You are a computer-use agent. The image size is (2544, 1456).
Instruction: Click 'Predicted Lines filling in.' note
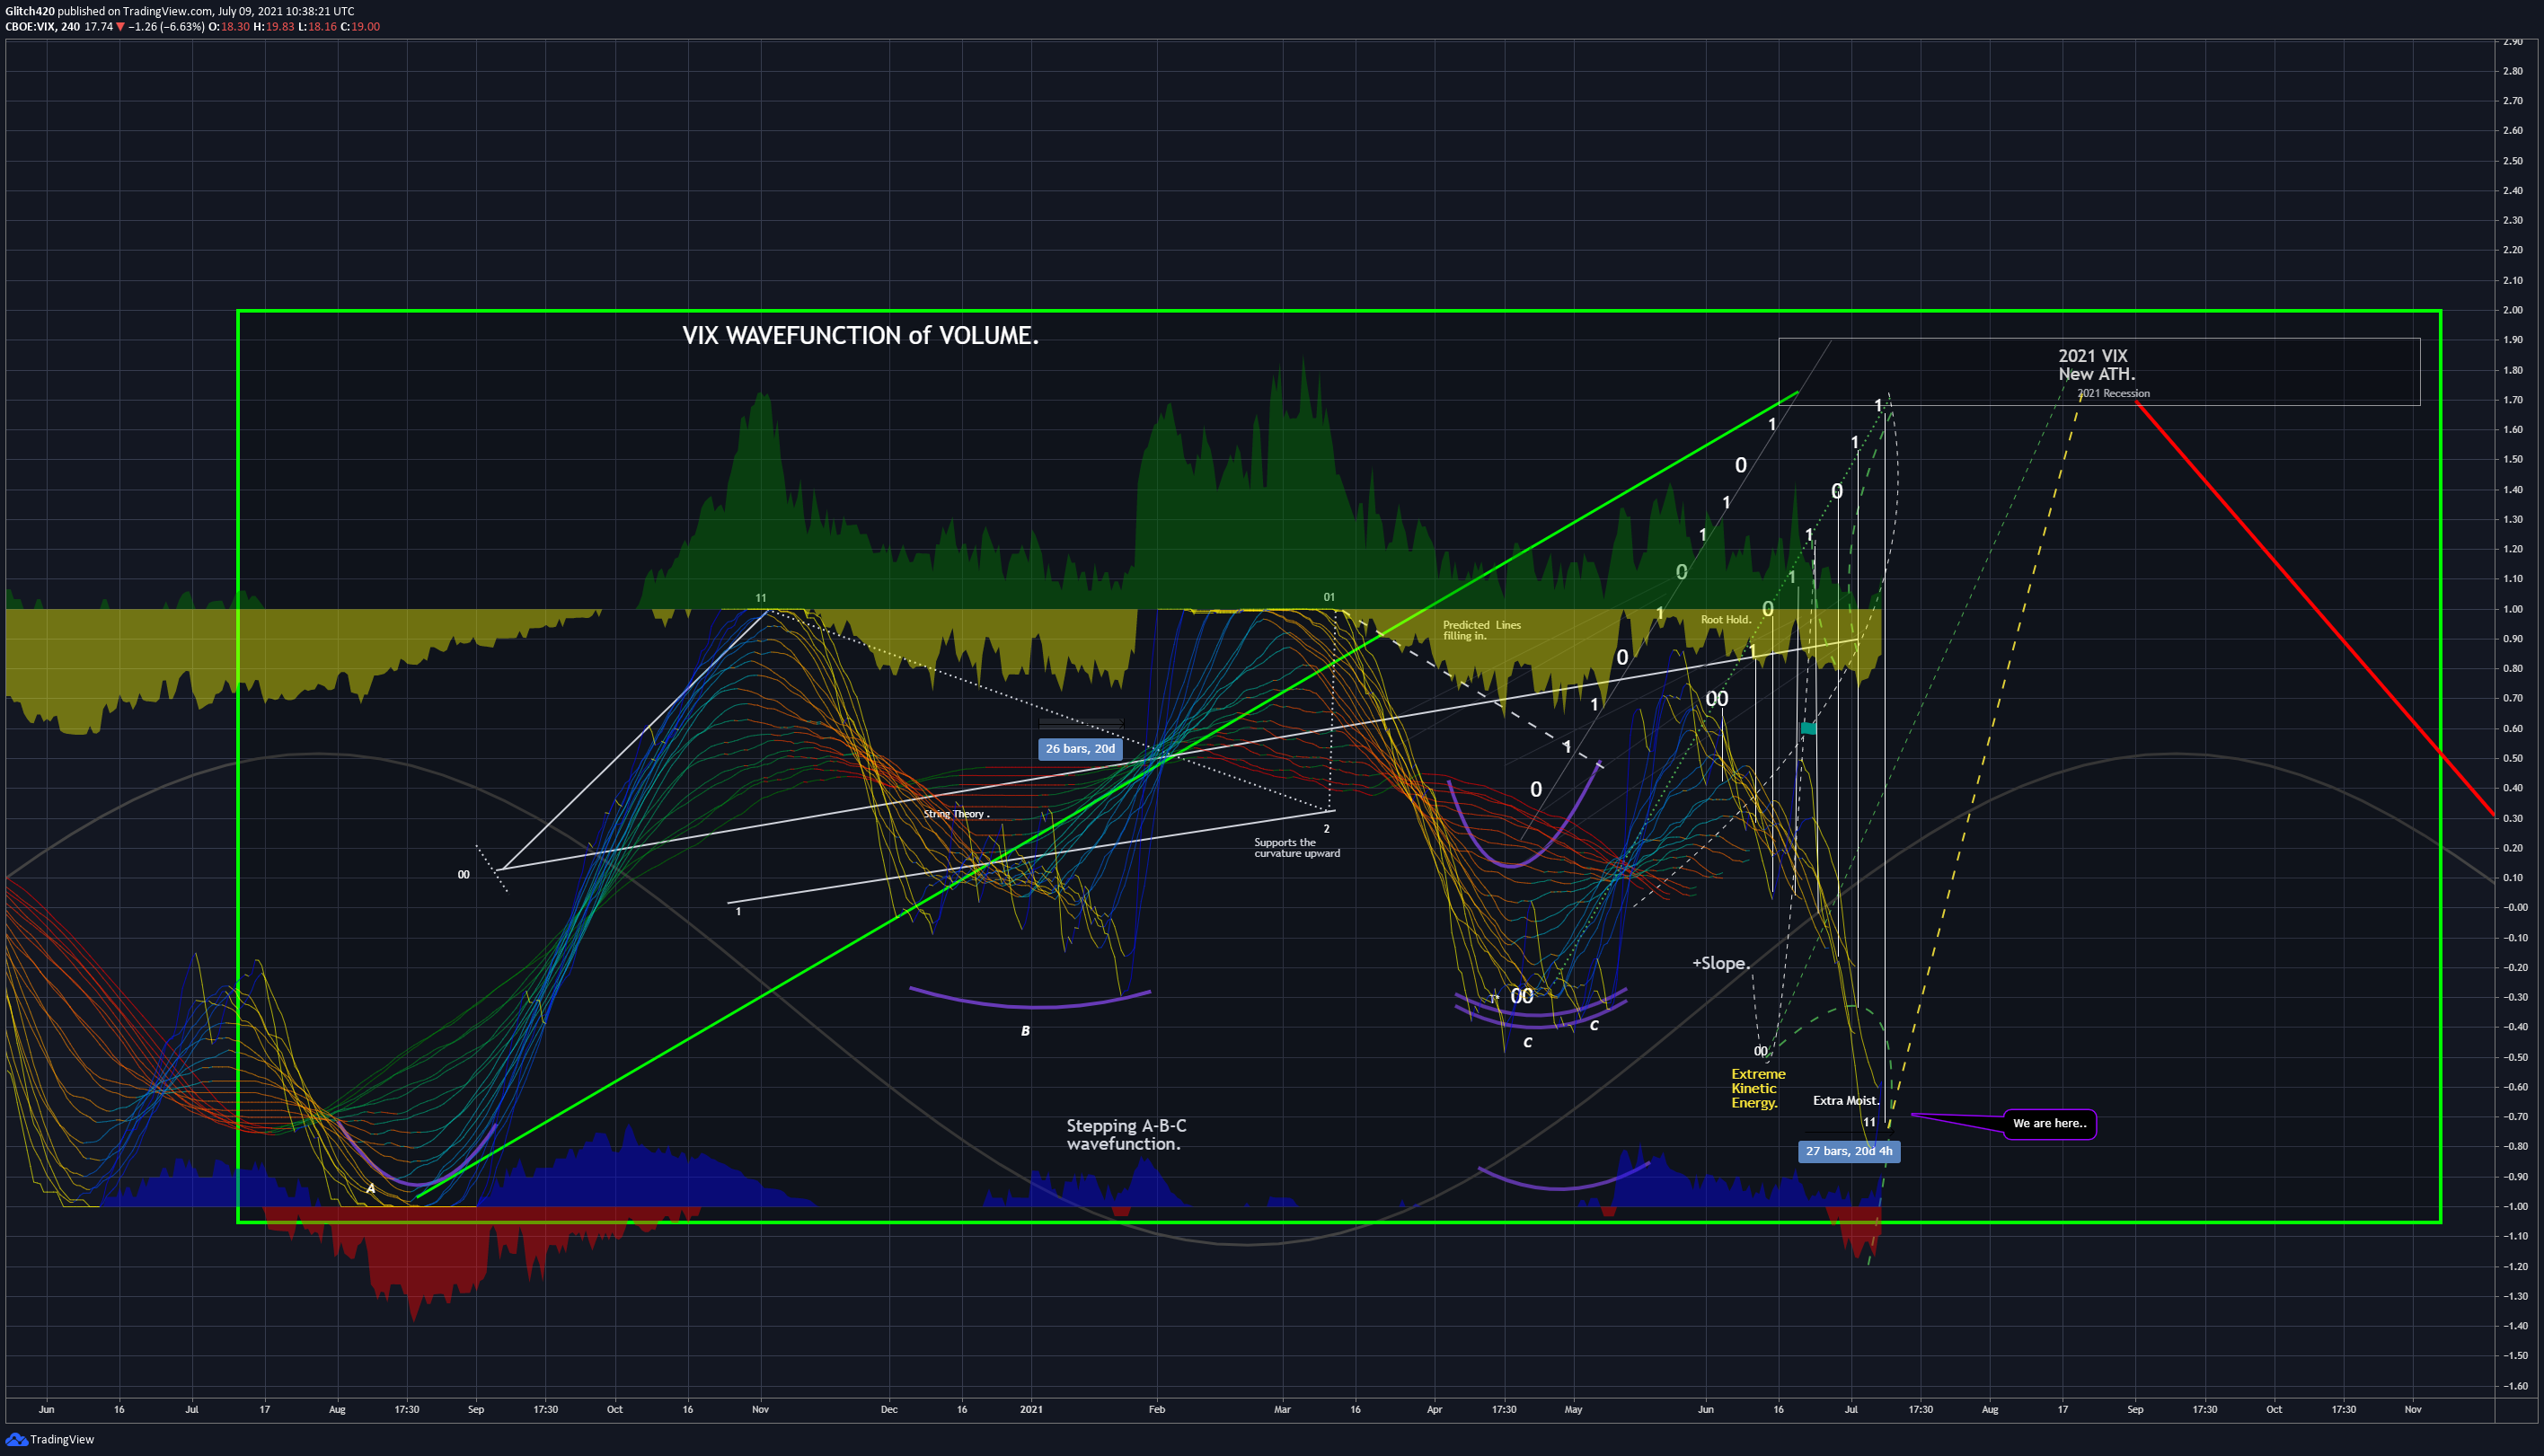1481,630
